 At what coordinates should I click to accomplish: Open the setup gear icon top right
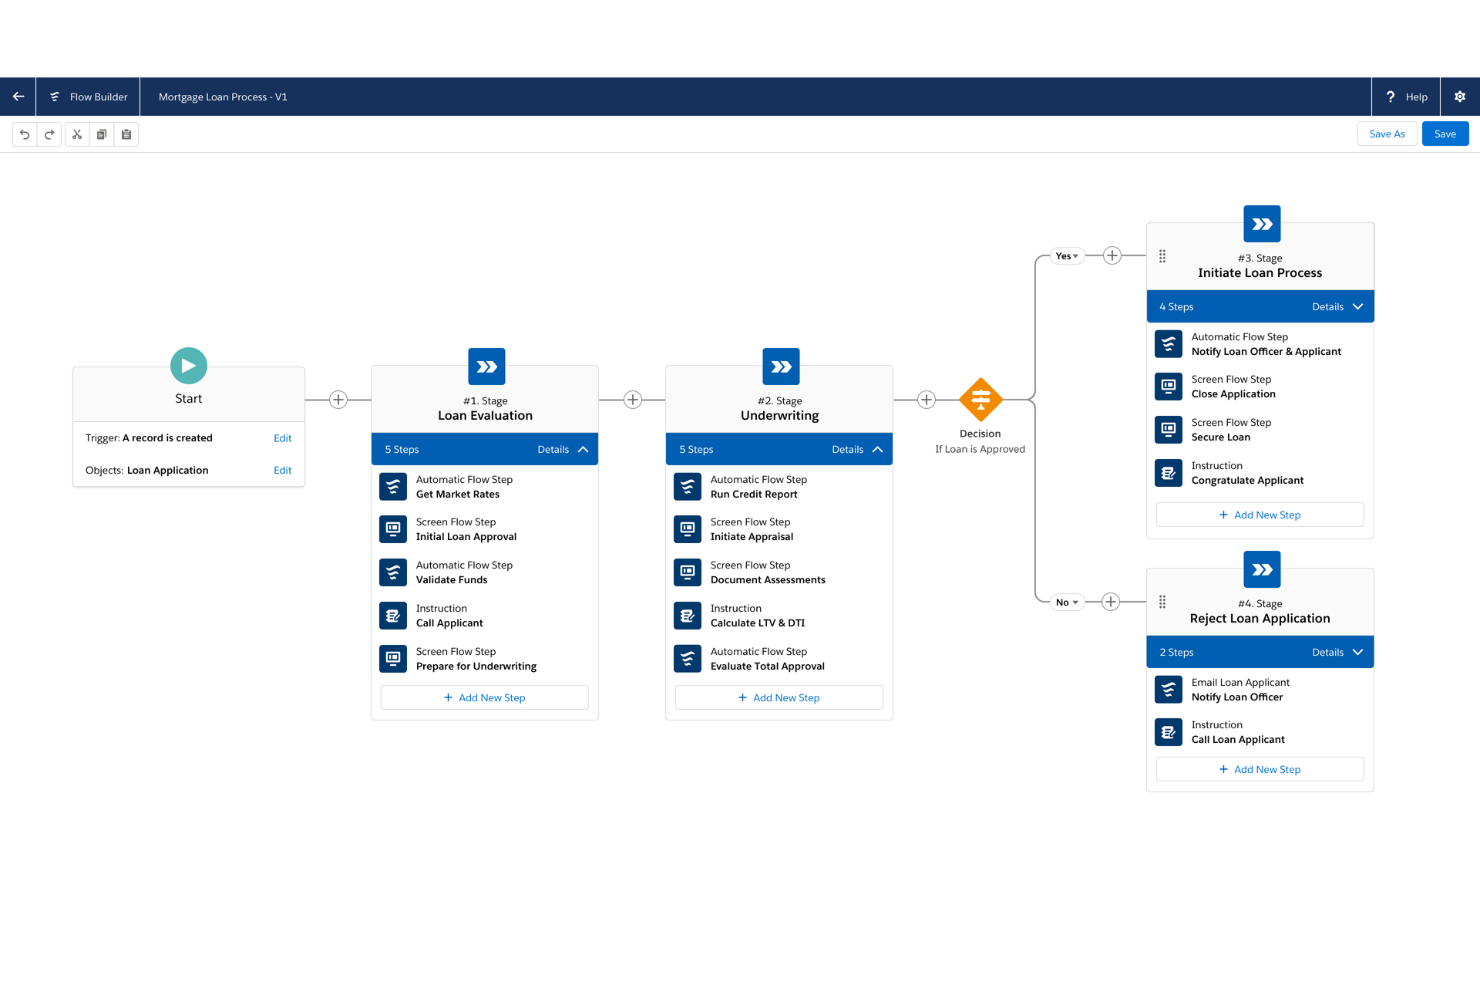tap(1460, 96)
